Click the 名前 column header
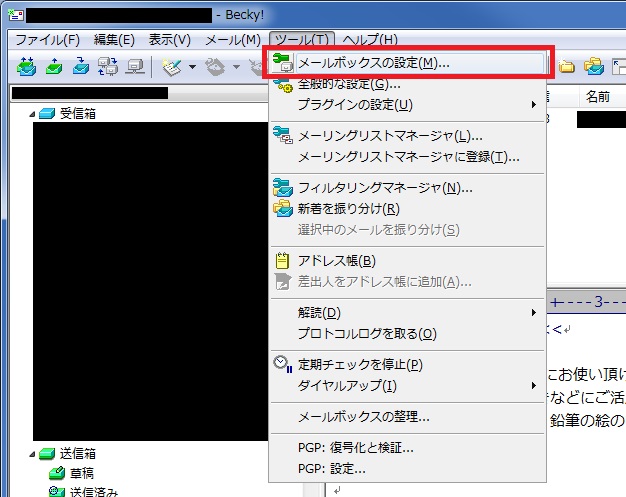This screenshot has width=626, height=497. pyautogui.click(x=598, y=96)
